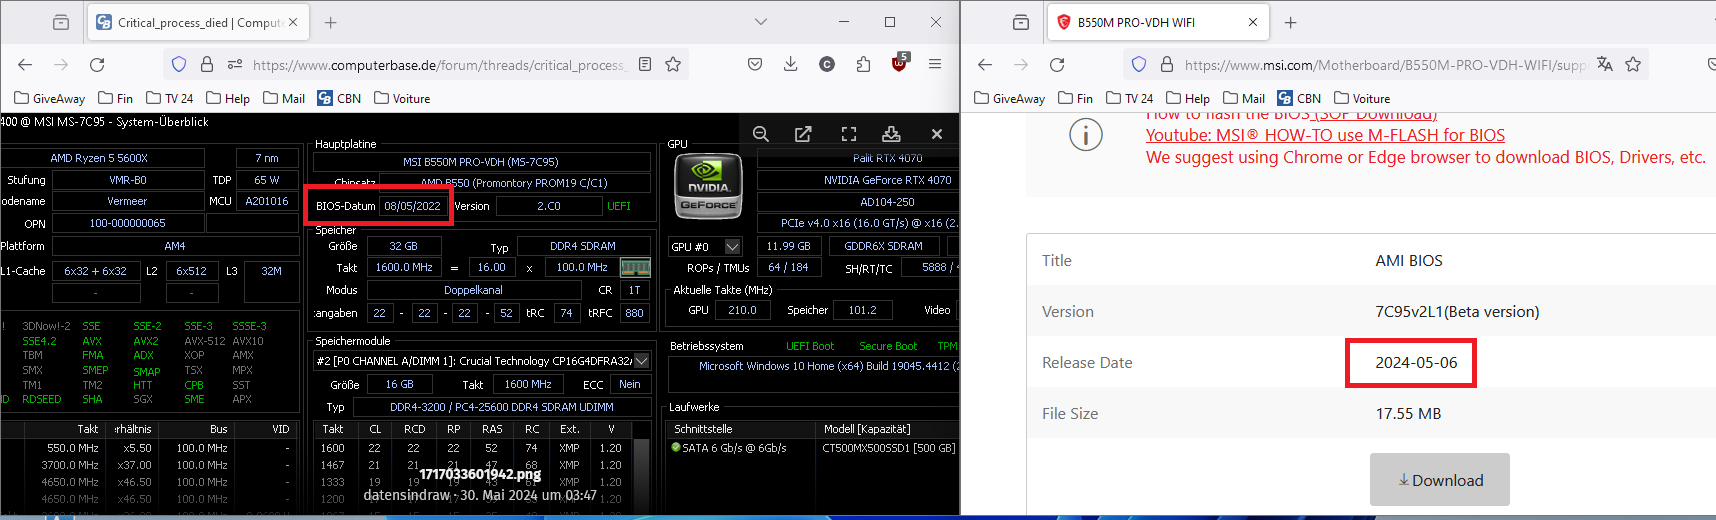The width and height of the screenshot is (1716, 520).
Task: Click the lock icon beside computerbase URL
Action: pyautogui.click(x=207, y=64)
